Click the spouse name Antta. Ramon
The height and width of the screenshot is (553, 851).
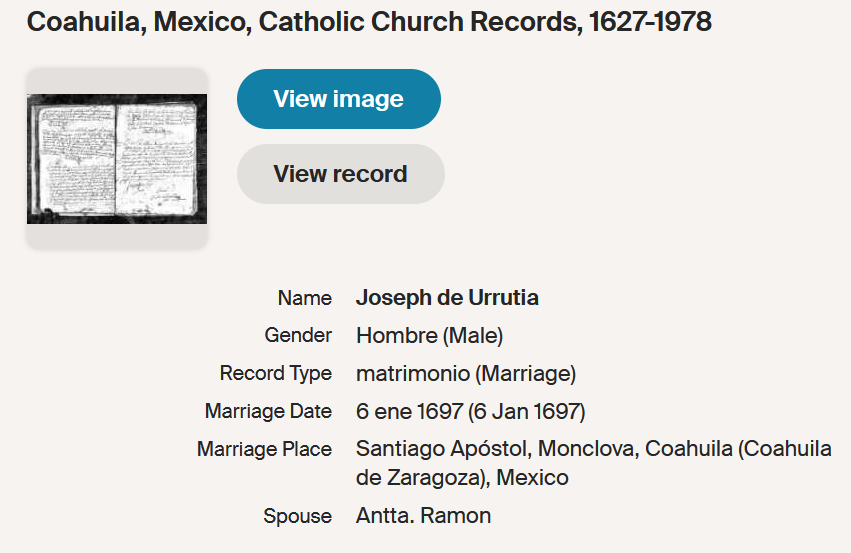click(x=423, y=516)
